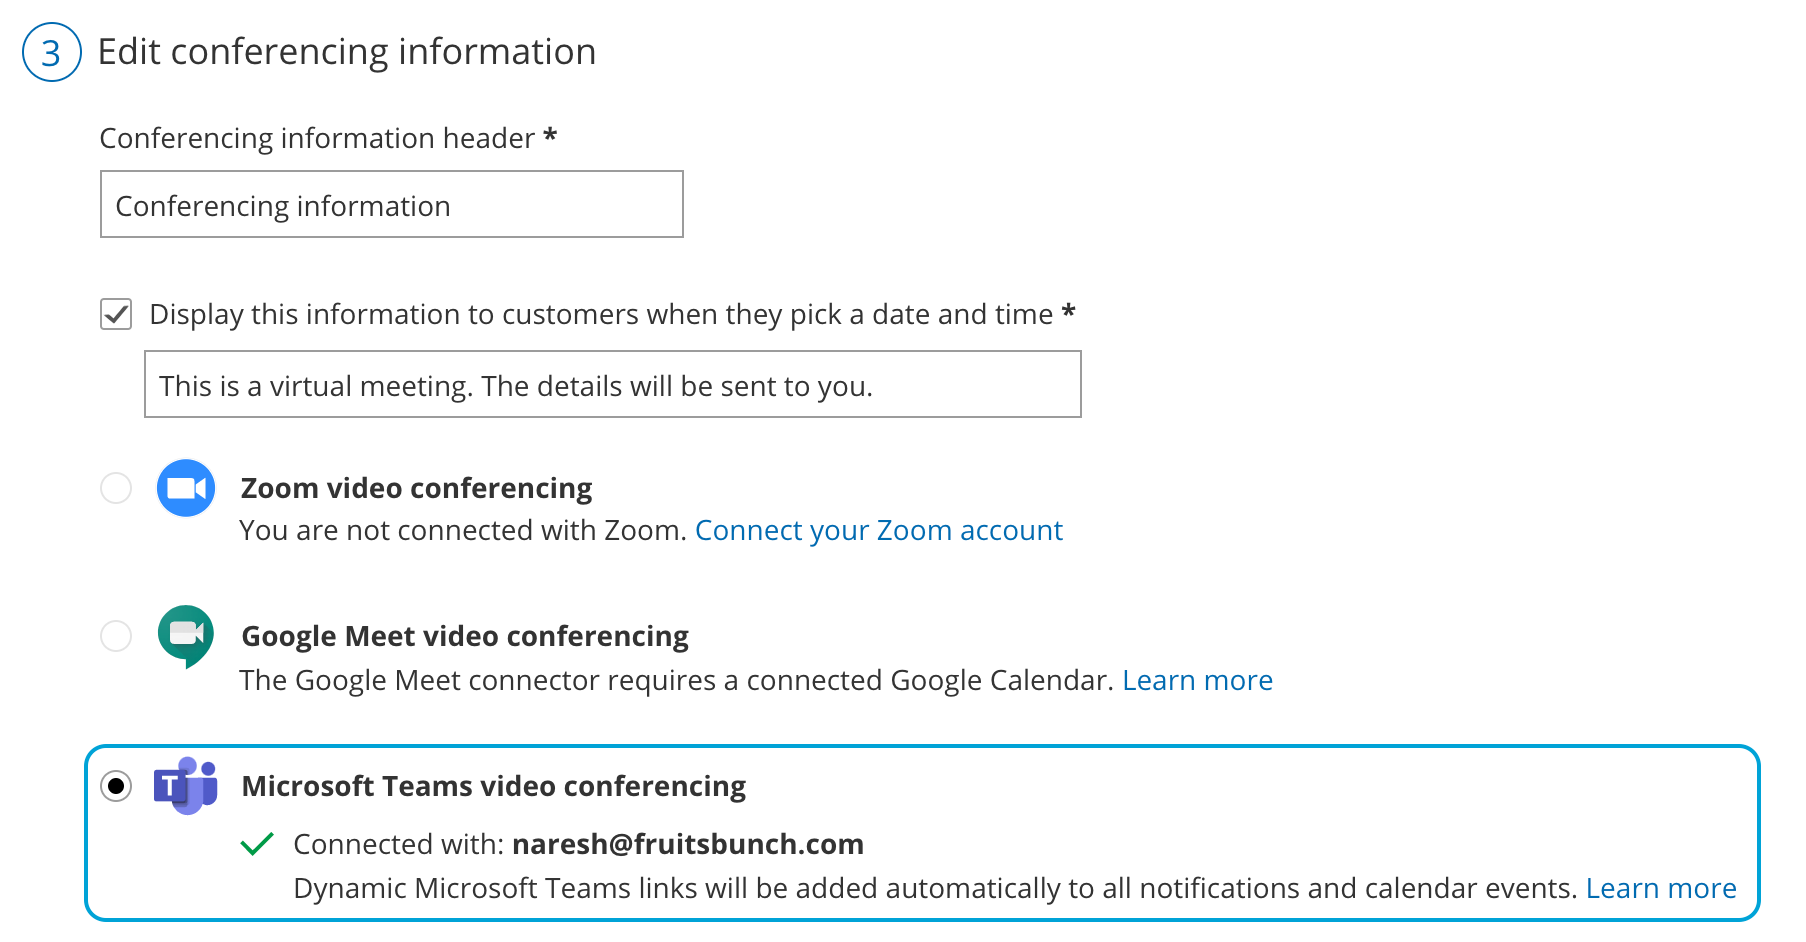Select the Zoom video conferencing radio button

coord(116,488)
